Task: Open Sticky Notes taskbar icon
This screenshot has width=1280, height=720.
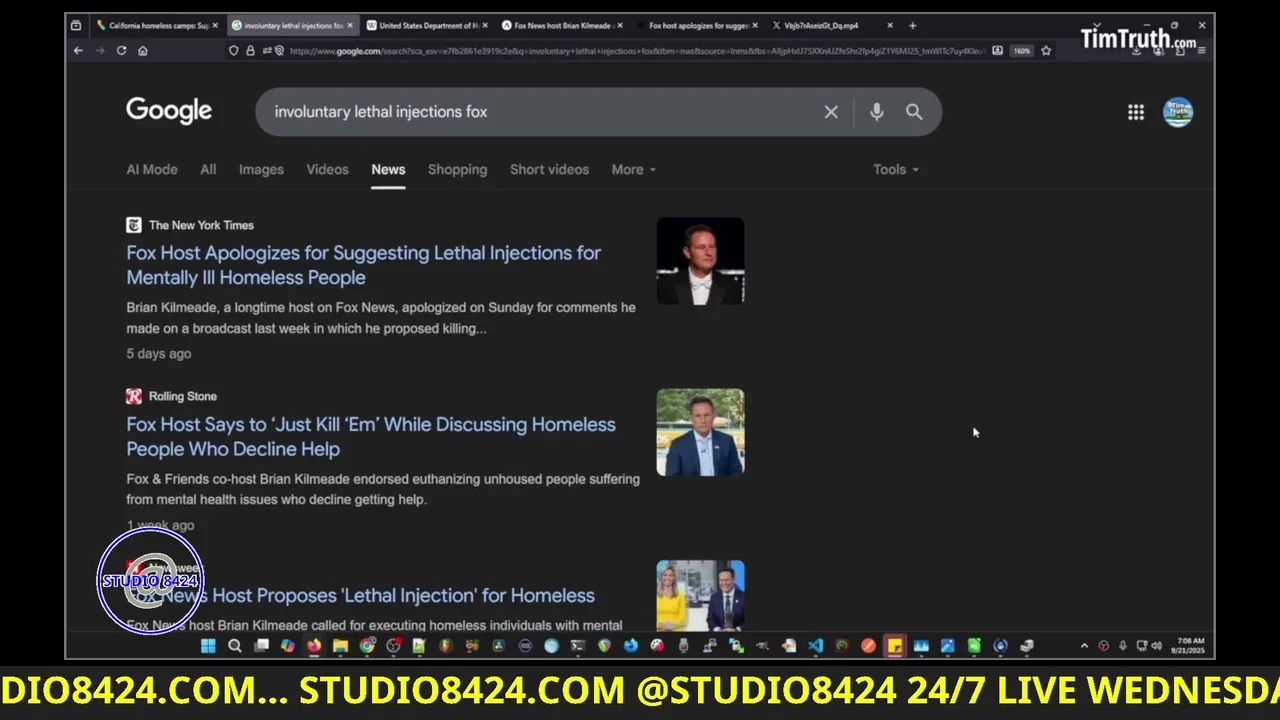Action: pyautogui.click(x=894, y=646)
